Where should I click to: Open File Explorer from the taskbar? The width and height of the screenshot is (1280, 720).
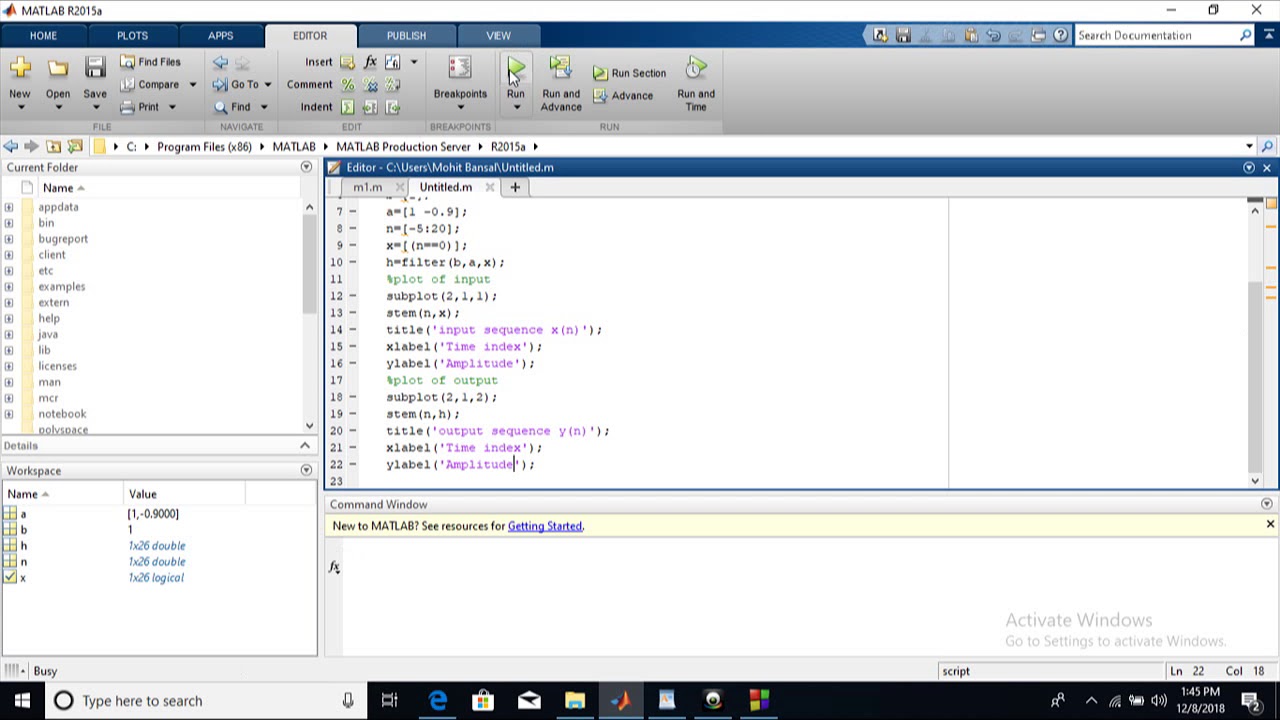click(575, 701)
